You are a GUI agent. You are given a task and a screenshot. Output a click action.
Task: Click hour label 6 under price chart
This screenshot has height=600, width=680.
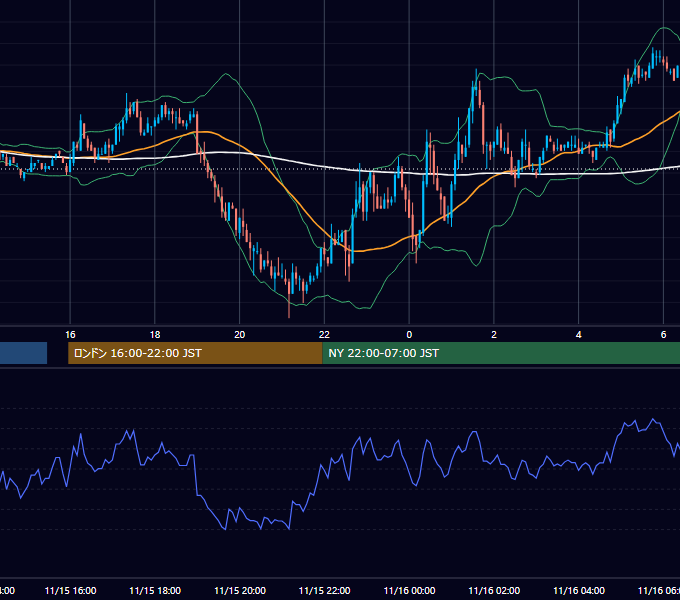point(664,335)
